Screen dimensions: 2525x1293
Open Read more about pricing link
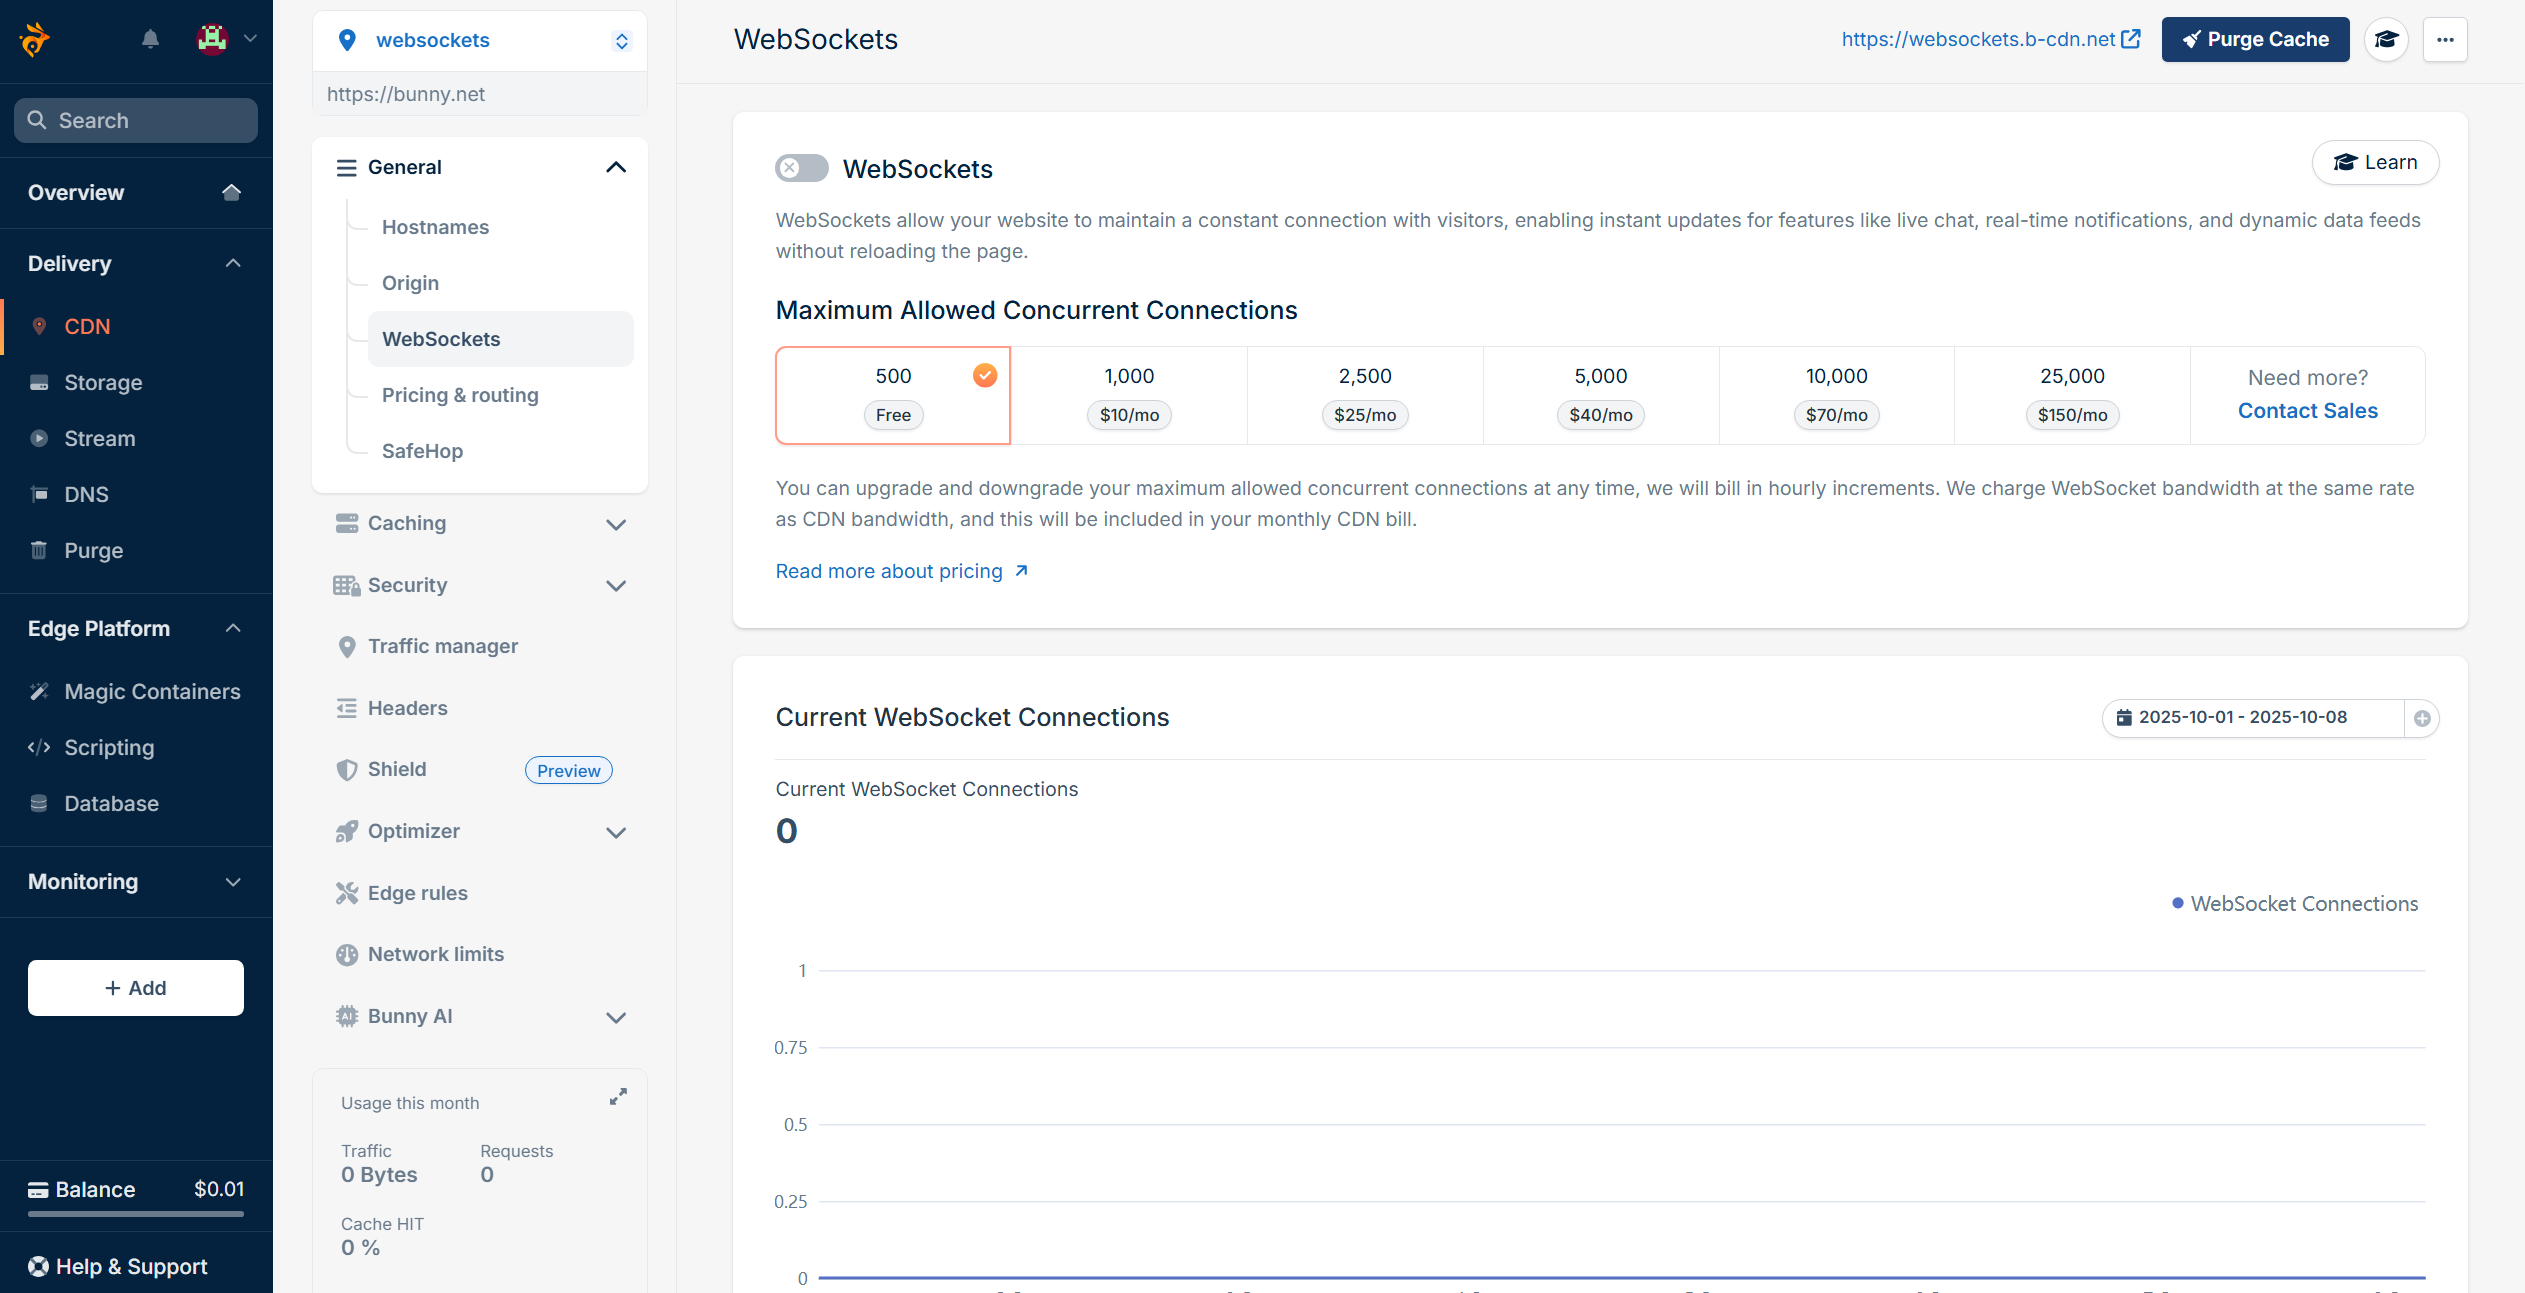coord(902,571)
